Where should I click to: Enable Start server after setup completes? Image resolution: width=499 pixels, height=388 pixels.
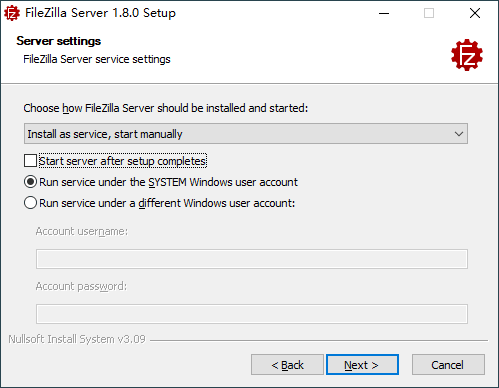click(30, 161)
